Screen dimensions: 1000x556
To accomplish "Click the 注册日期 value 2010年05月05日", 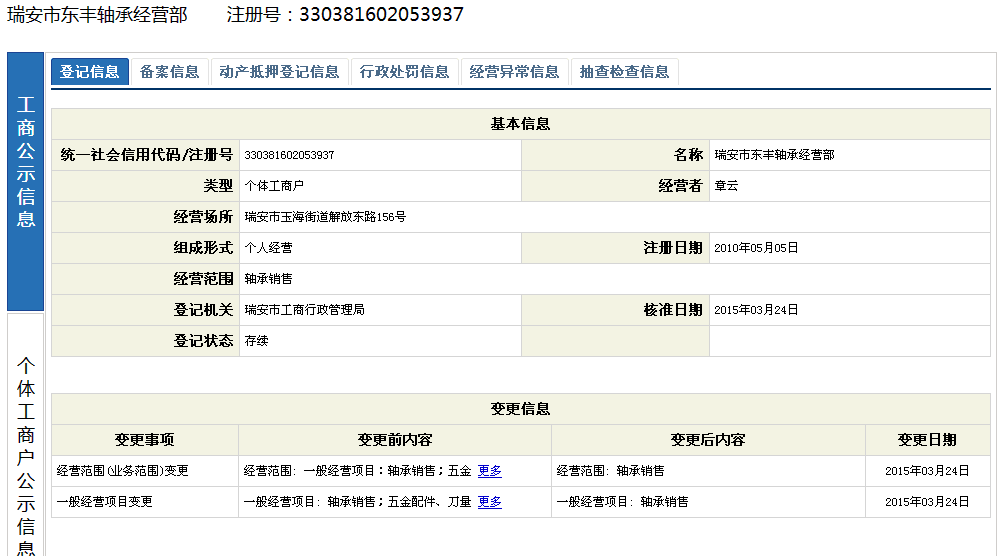I will 756,248.
